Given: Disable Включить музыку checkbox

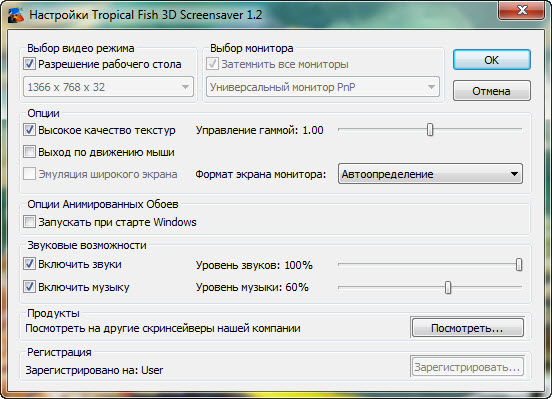Looking at the screenshot, I should 29,287.
